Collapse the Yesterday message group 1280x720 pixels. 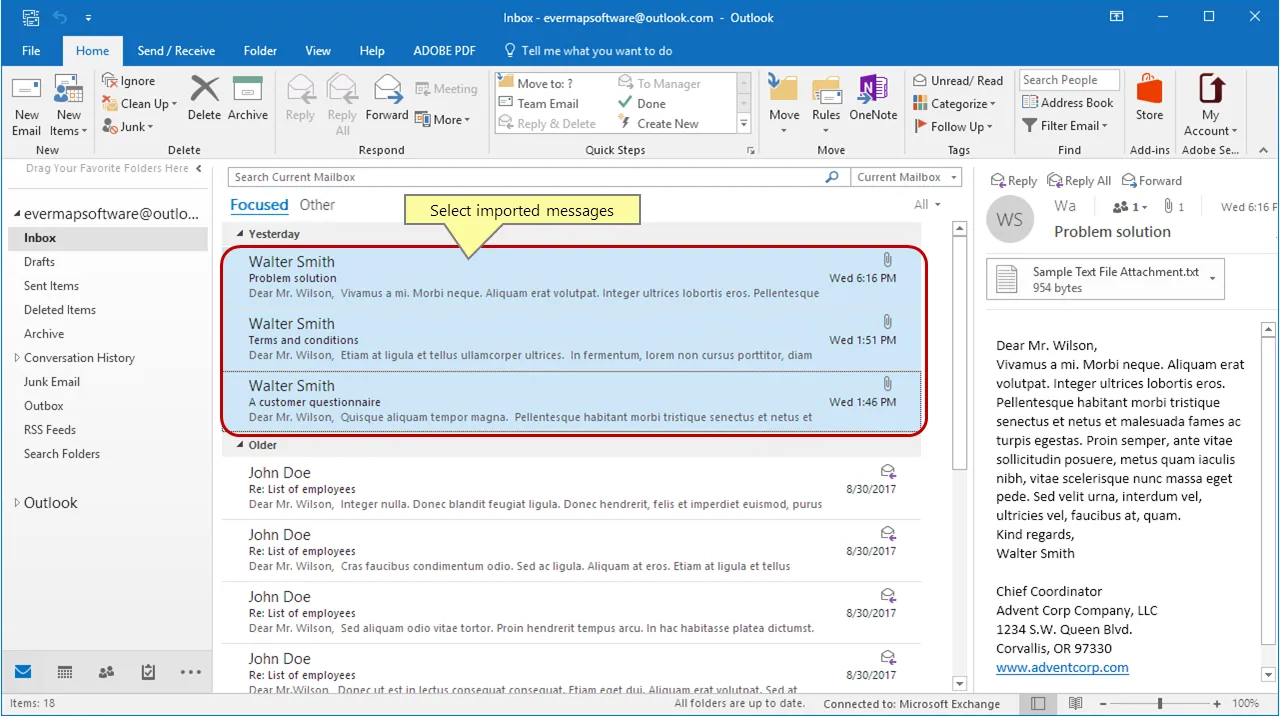tap(239, 234)
